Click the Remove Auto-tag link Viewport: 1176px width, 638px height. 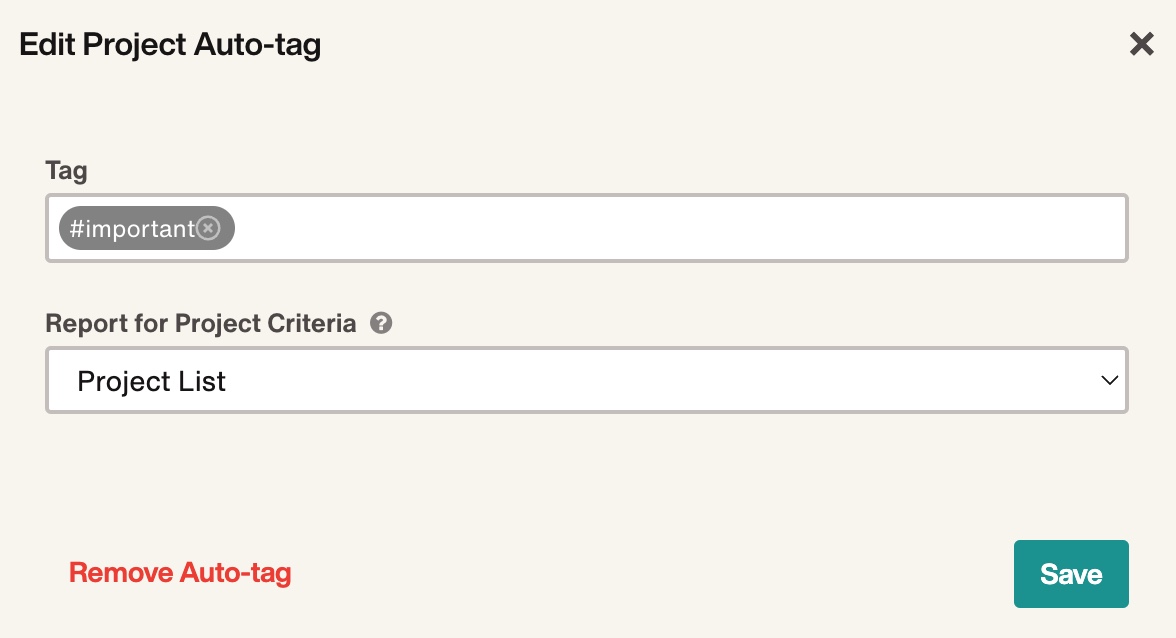click(x=180, y=573)
